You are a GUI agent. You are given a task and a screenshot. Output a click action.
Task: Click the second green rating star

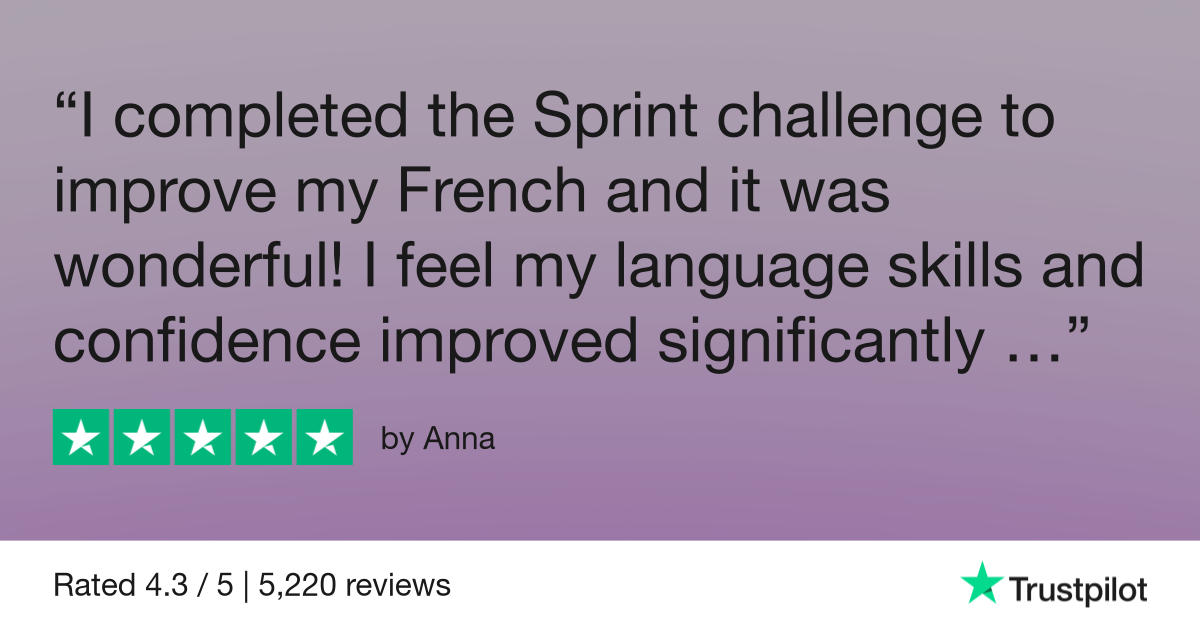[142, 437]
